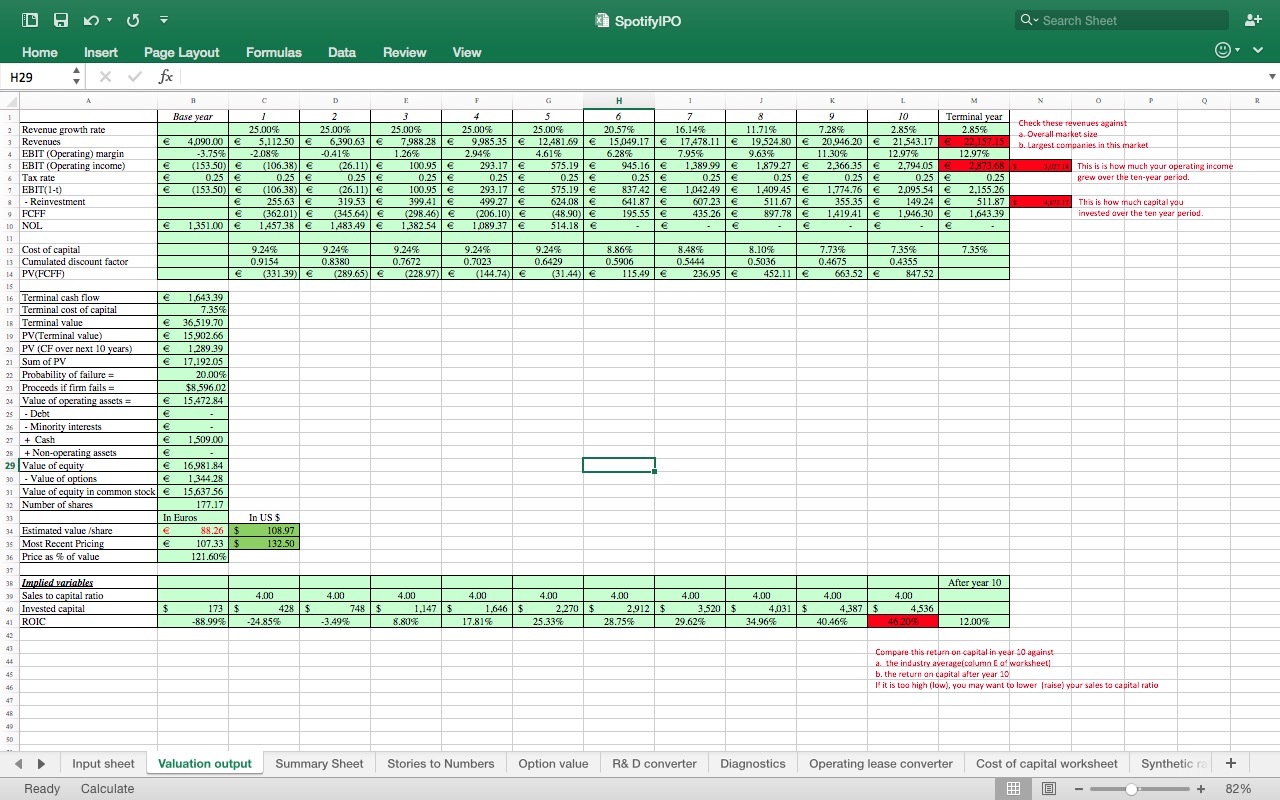The height and width of the screenshot is (800, 1280).
Task: Open the Name Box stepper dropdown
Action: (x=75, y=76)
